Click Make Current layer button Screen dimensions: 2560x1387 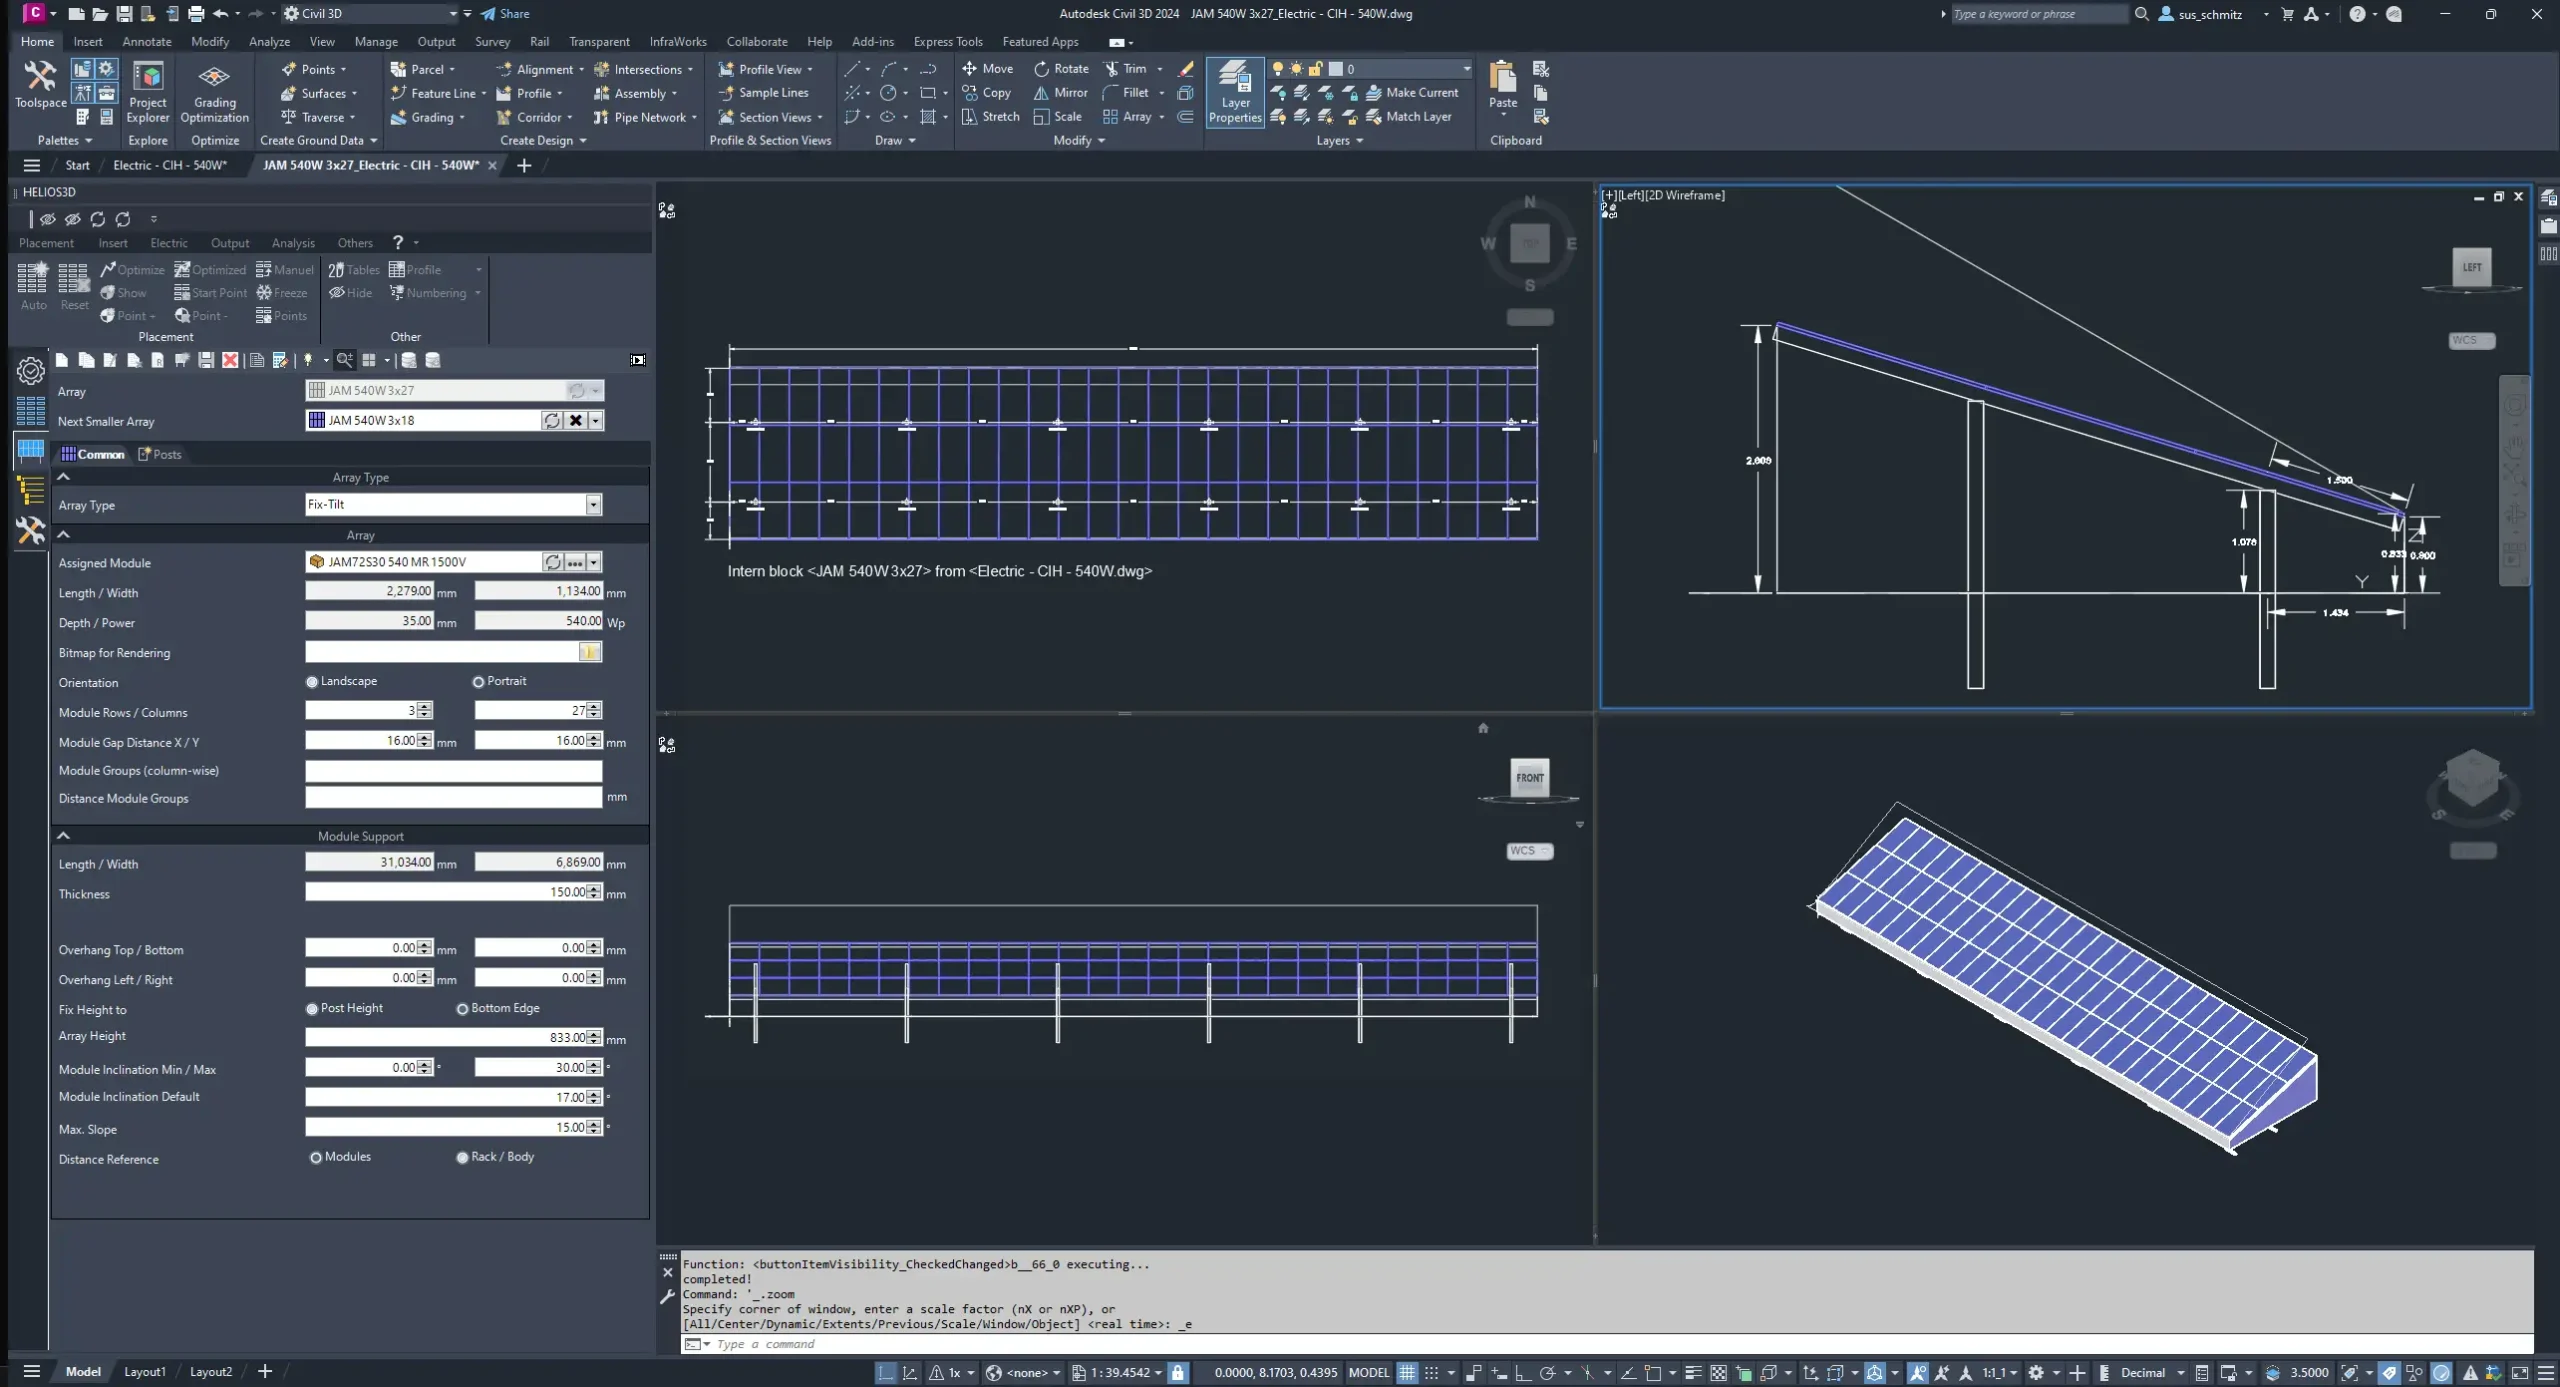coord(1412,93)
